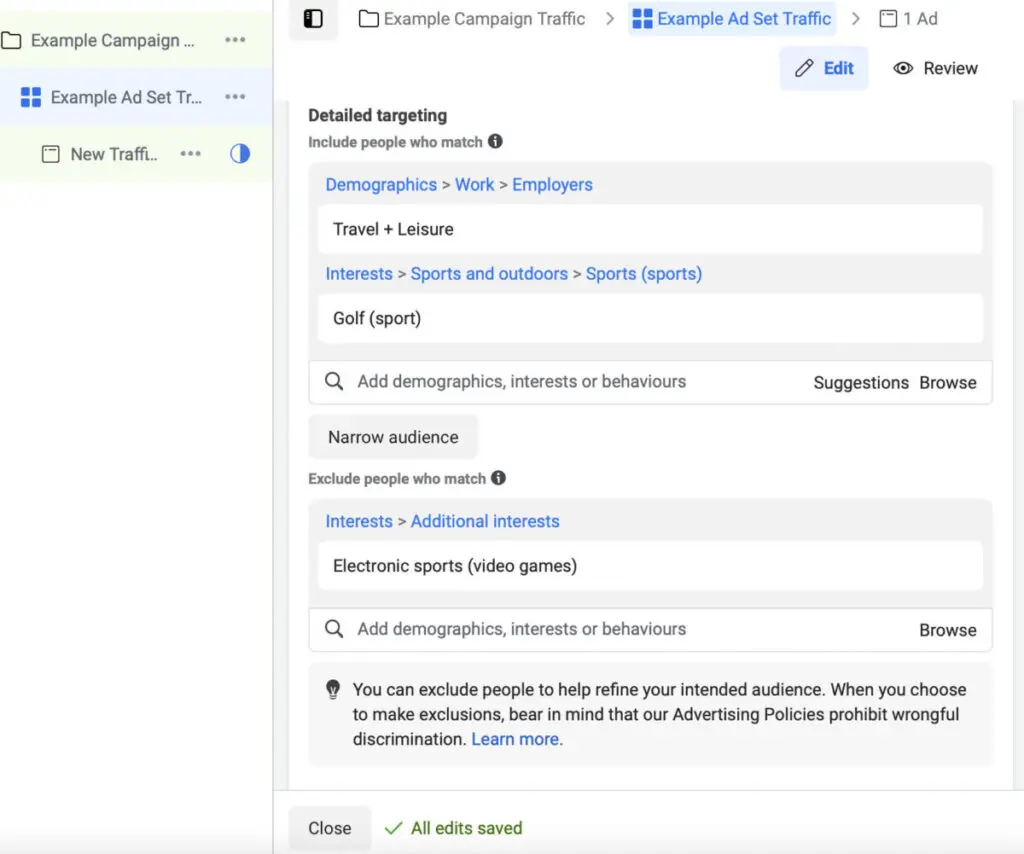Image resolution: width=1024 pixels, height=854 pixels.
Task: Click the half-circle status icon on New Traffic ad
Action: point(240,154)
